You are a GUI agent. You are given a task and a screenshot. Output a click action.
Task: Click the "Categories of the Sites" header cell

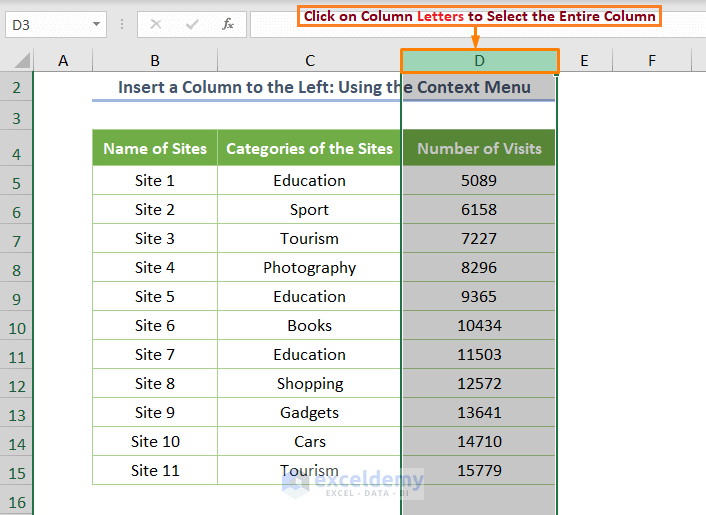click(x=309, y=149)
